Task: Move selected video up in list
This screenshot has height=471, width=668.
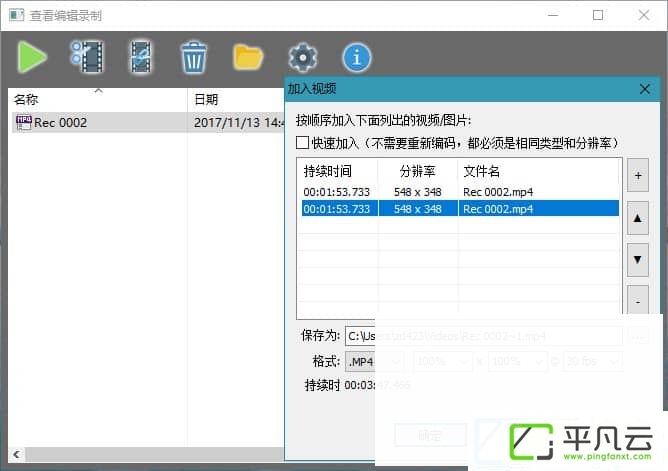Action: [638, 218]
